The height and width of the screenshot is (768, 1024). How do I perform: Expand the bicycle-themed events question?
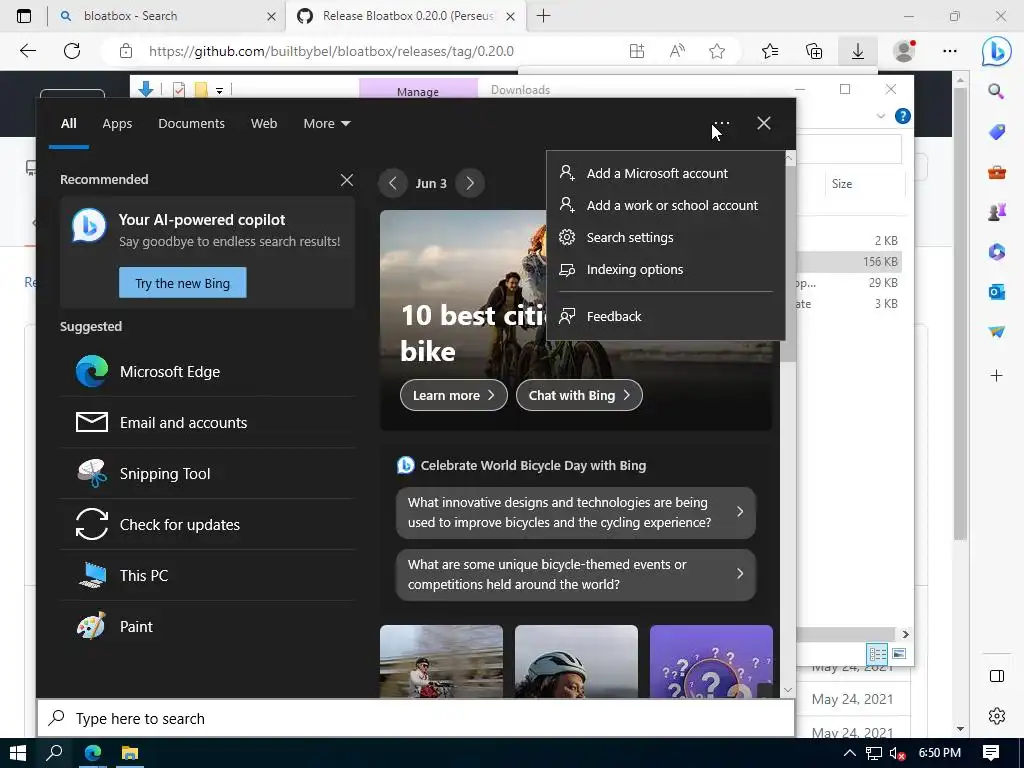[575, 575]
